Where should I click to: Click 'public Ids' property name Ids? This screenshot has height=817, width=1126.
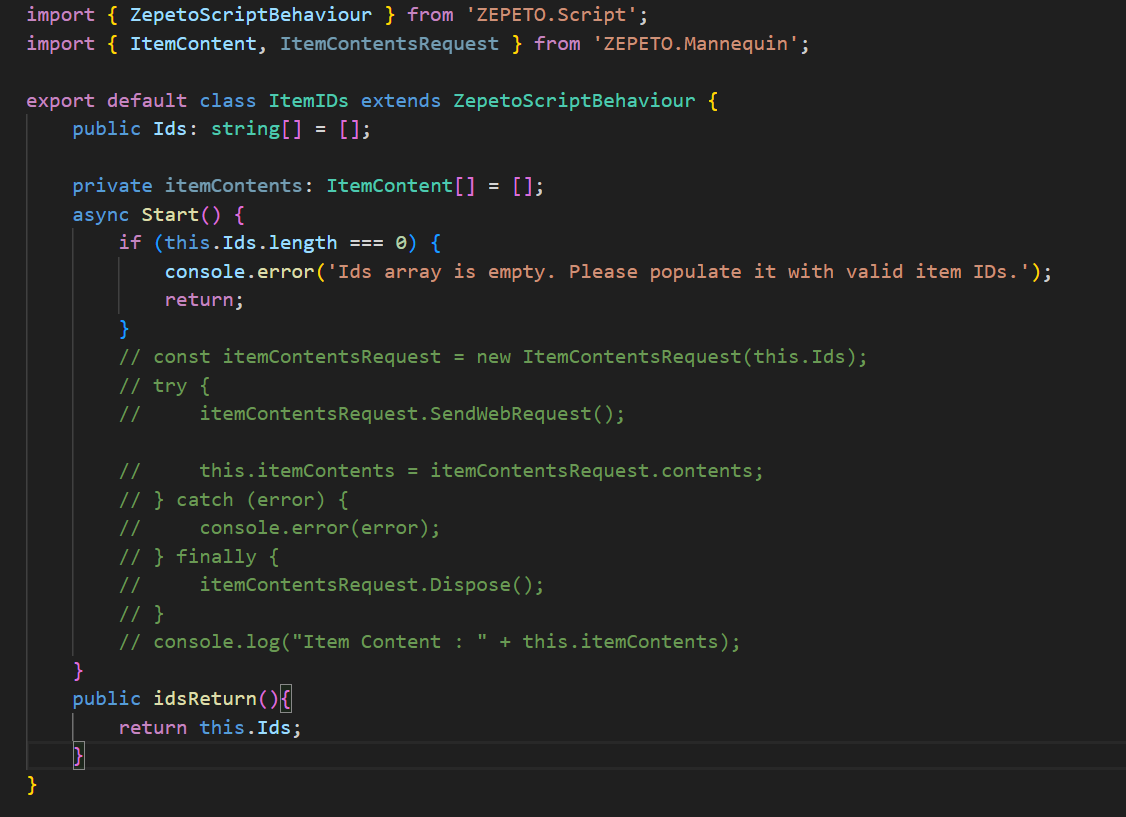point(169,129)
